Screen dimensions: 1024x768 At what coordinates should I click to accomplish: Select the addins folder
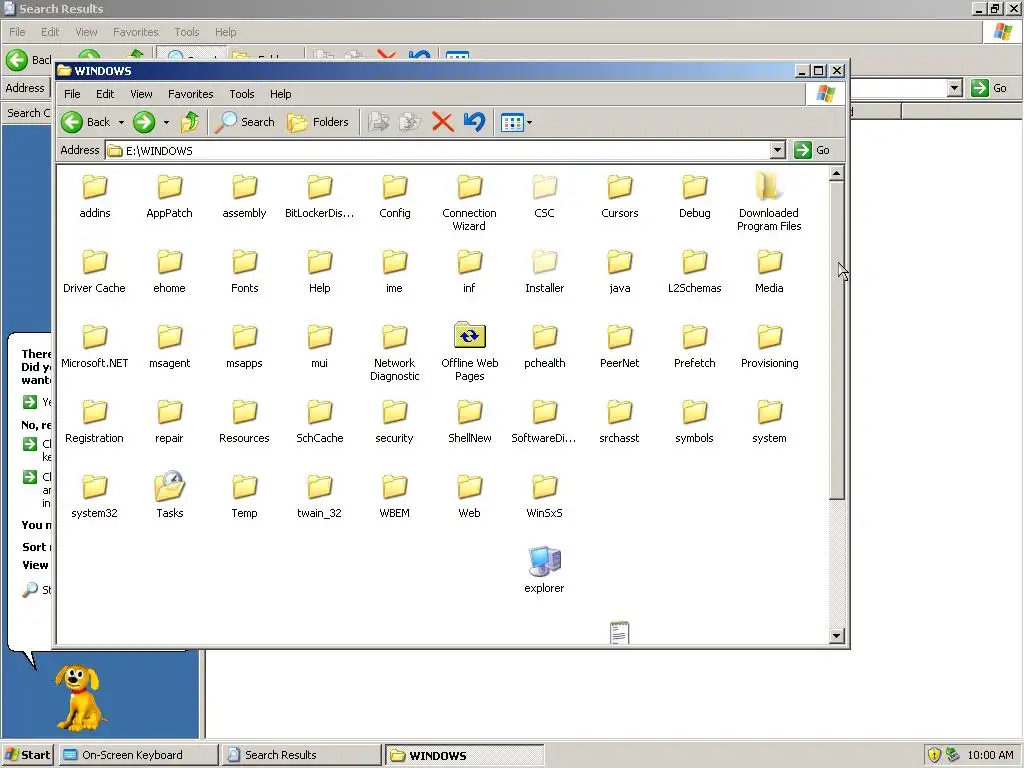coord(95,196)
